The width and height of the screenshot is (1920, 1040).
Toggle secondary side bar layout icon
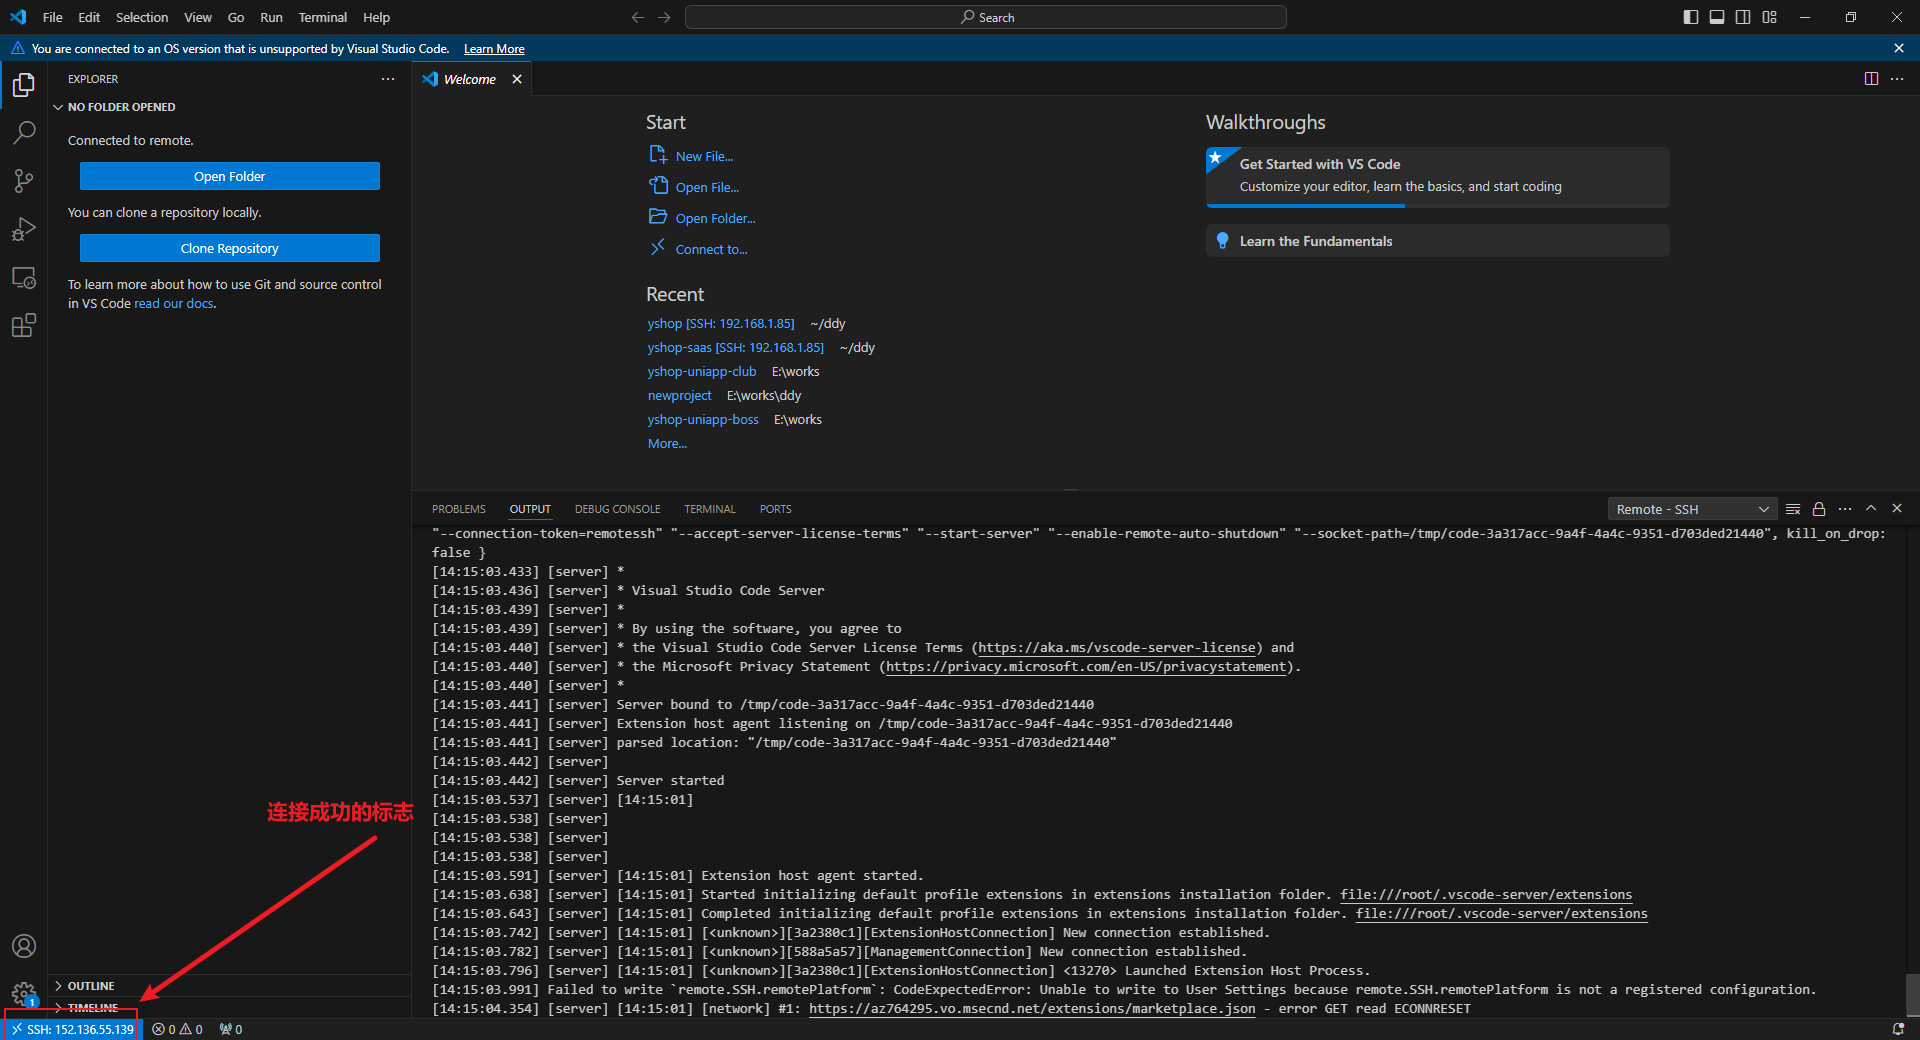1743,17
